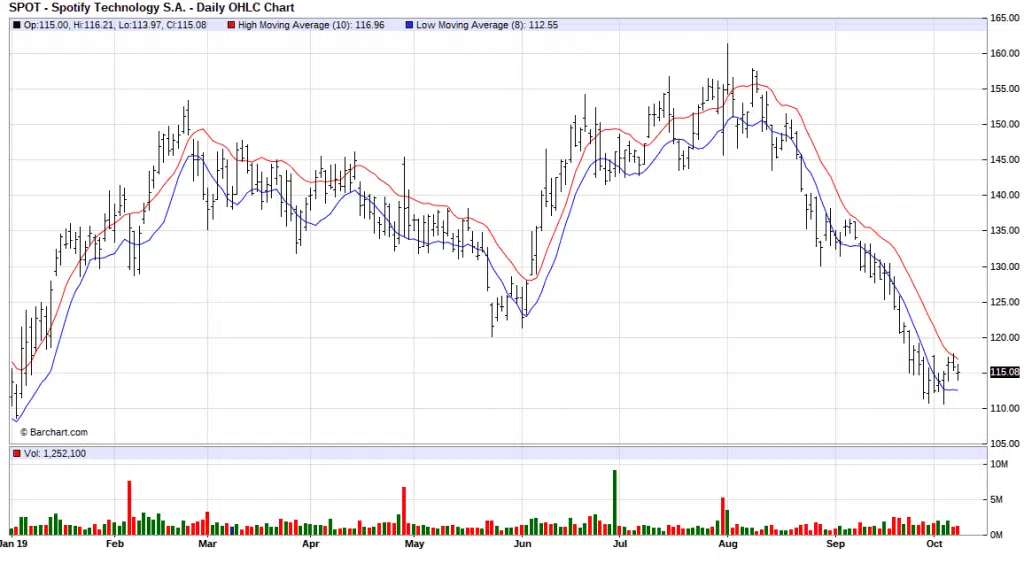This screenshot has height=571, width=1024.
Task: Click the red Vol legend square
Action: click(16, 454)
